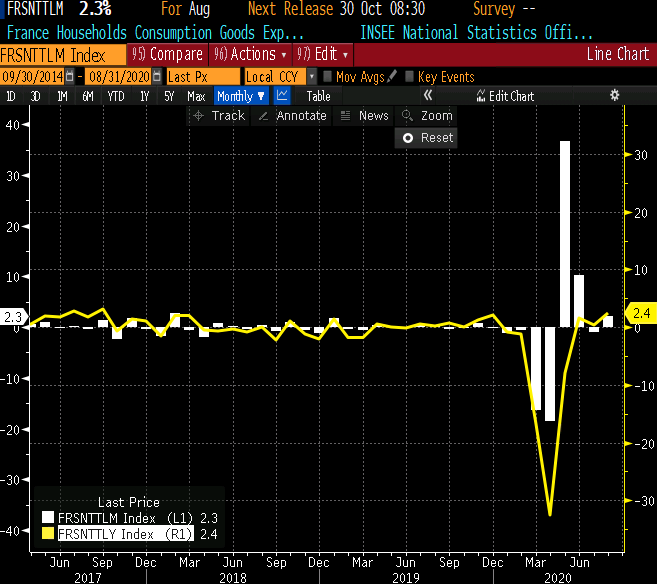The image size is (657, 584).
Task: Open chart settings gear icon
Action: 614,96
